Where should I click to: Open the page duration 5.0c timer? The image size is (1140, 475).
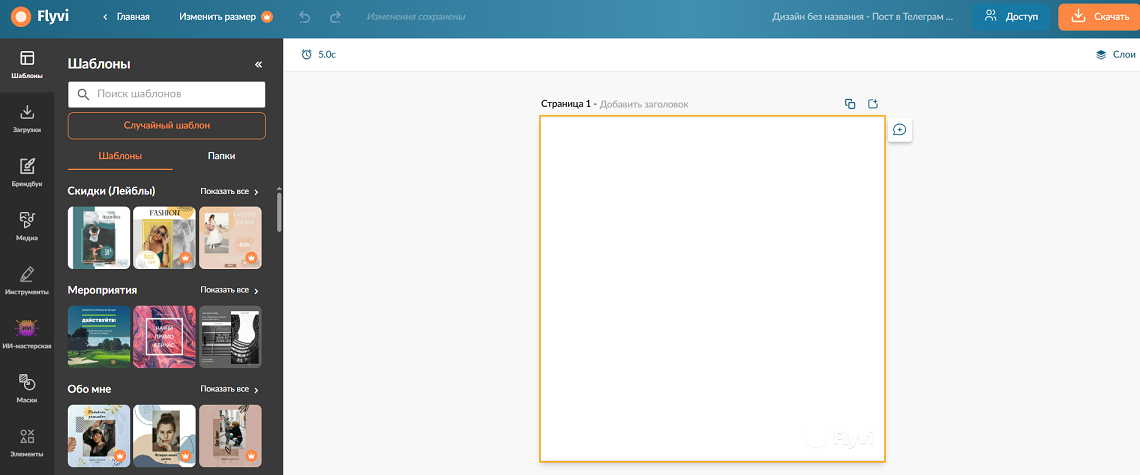318,55
